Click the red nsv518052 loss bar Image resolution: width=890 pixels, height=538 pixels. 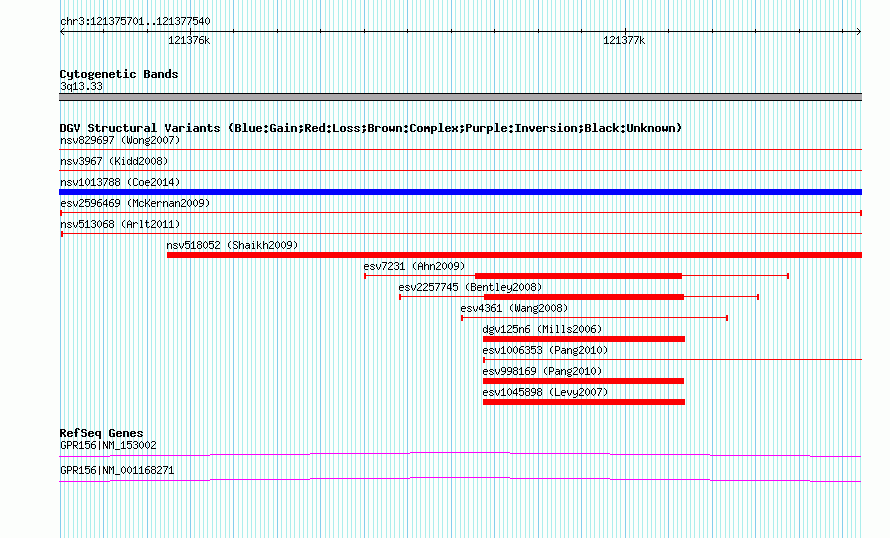pyautogui.click(x=514, y=255)
